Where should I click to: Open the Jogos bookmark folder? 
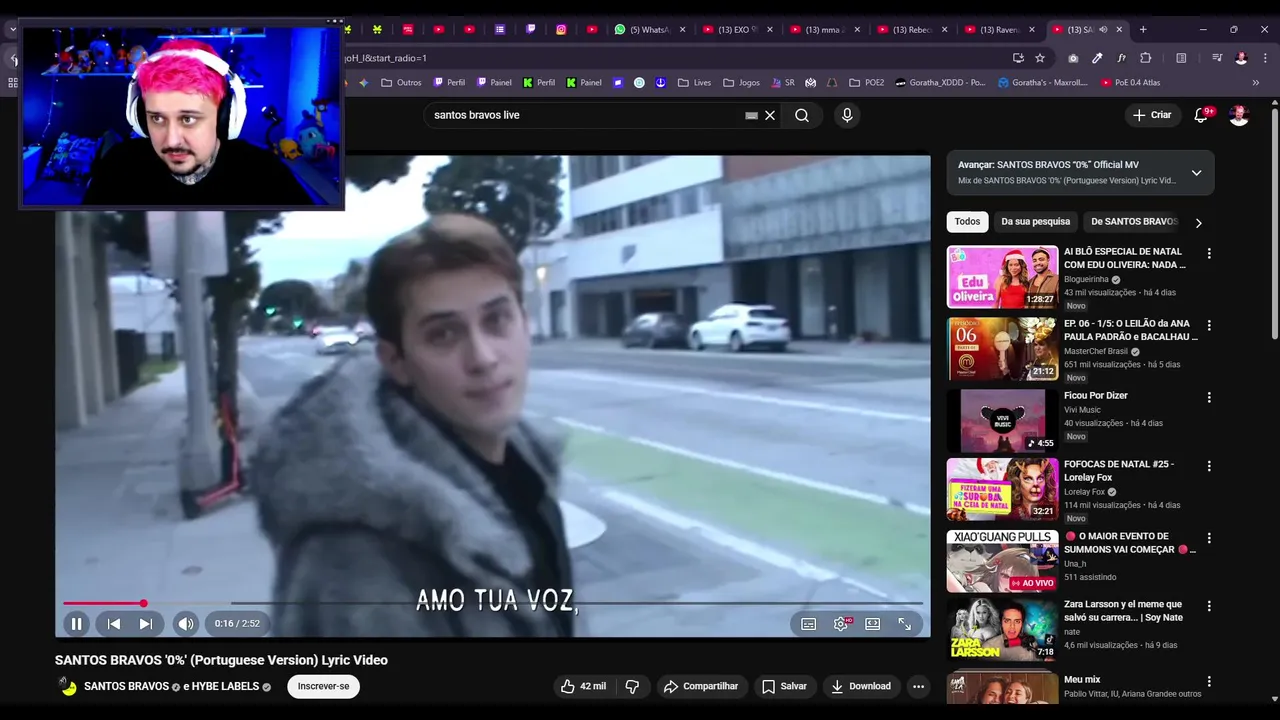[740, 83]
